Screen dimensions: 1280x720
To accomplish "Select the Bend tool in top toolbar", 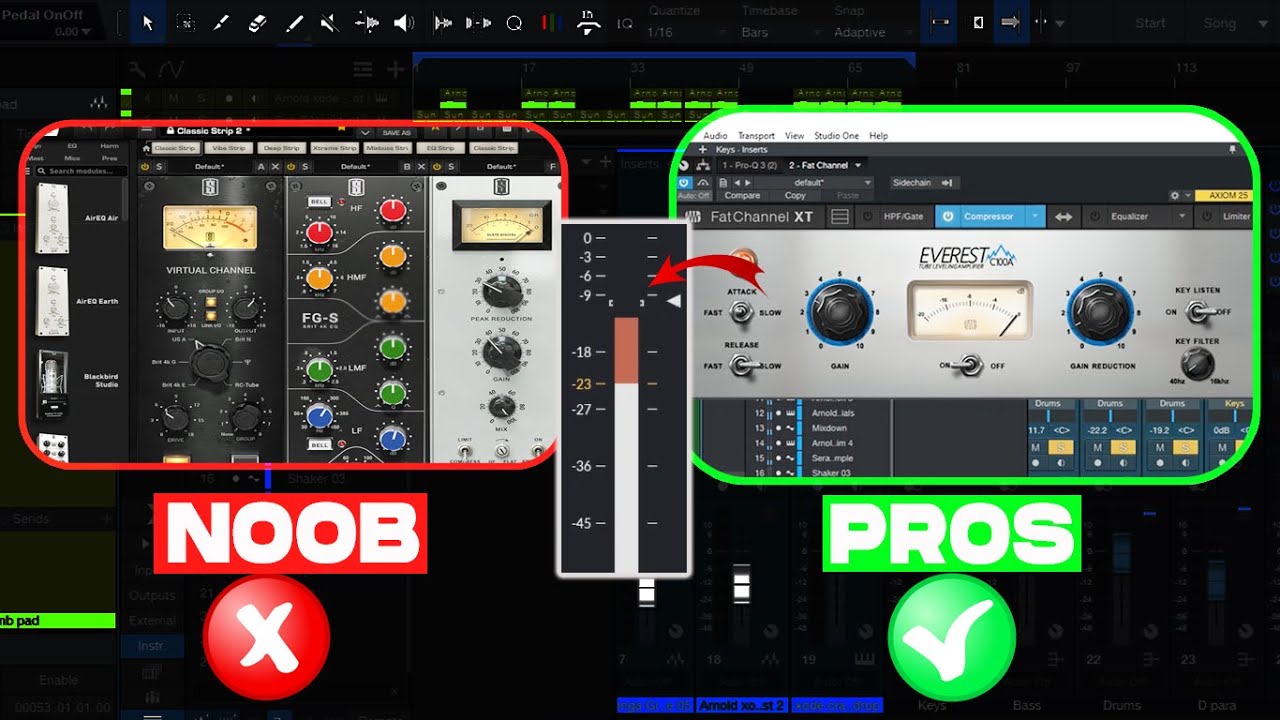I will (x=367, y=23).
